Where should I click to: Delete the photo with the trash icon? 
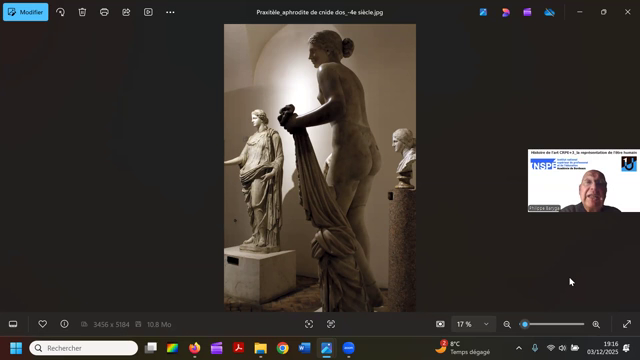[82, 12]
